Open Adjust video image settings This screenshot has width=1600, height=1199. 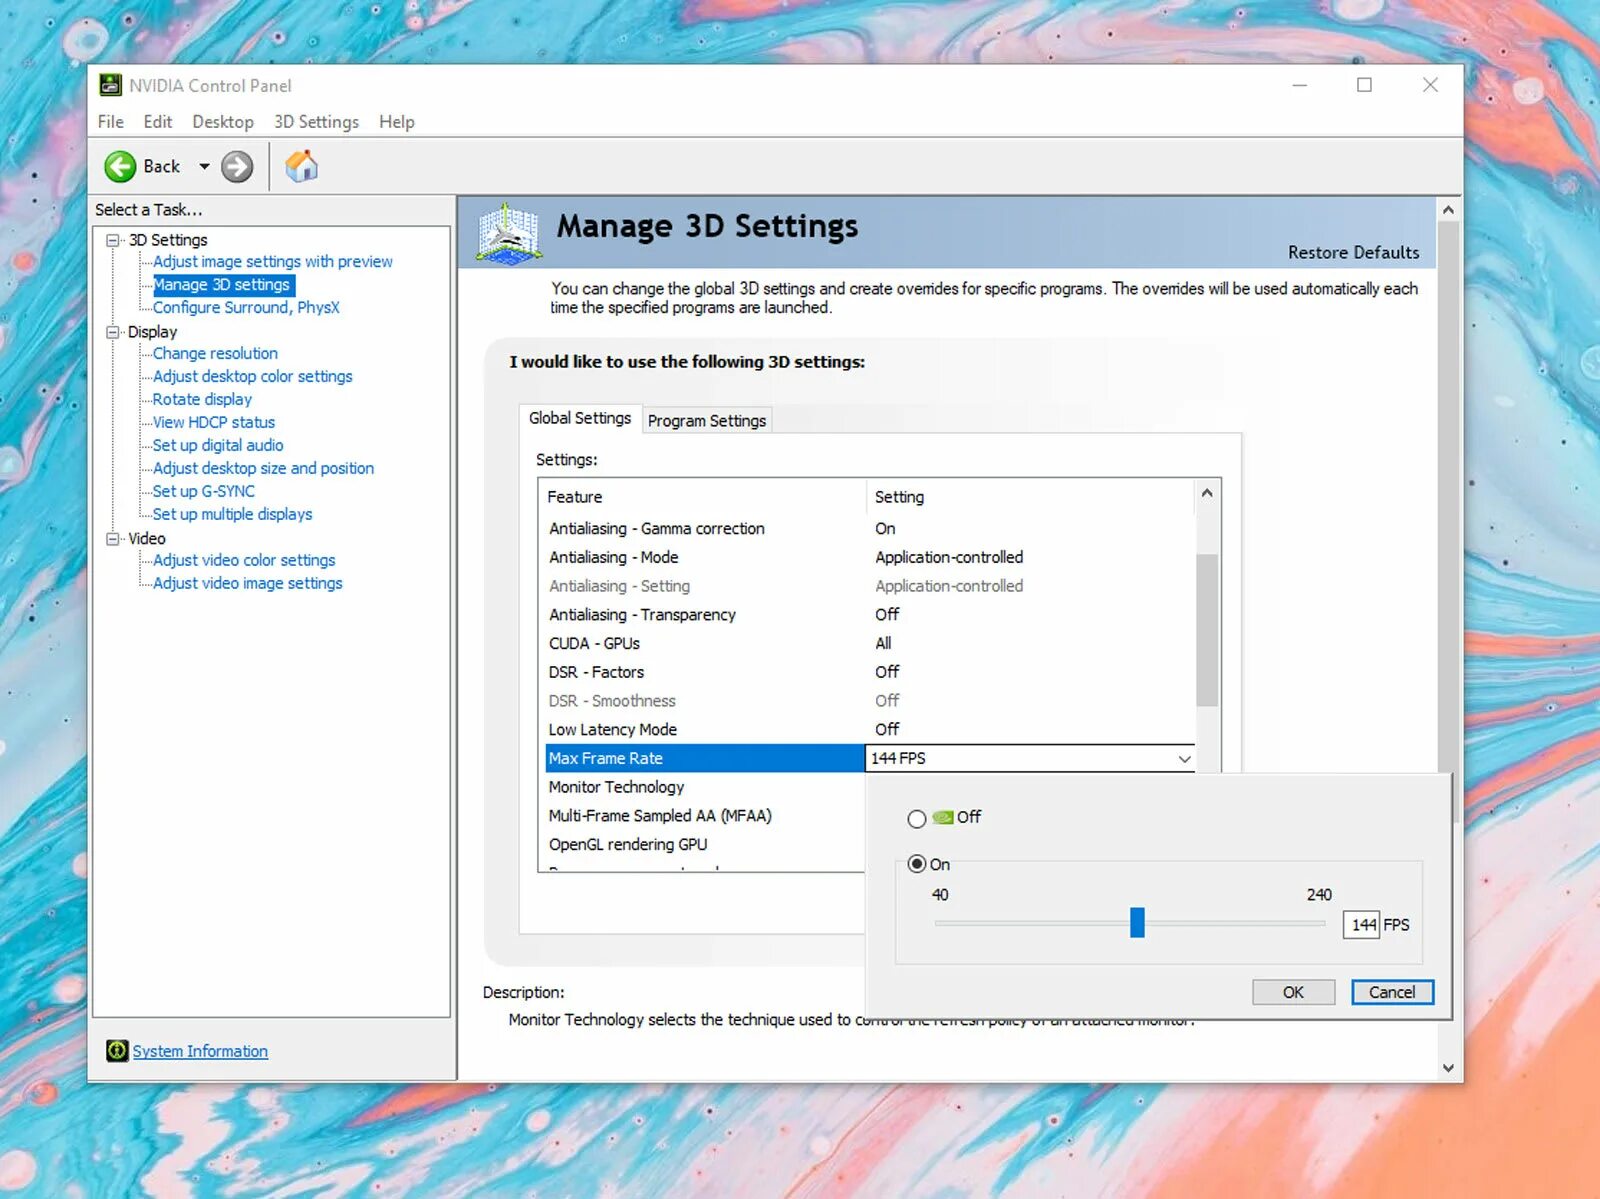pyautogui.click(x=247, y=583)
